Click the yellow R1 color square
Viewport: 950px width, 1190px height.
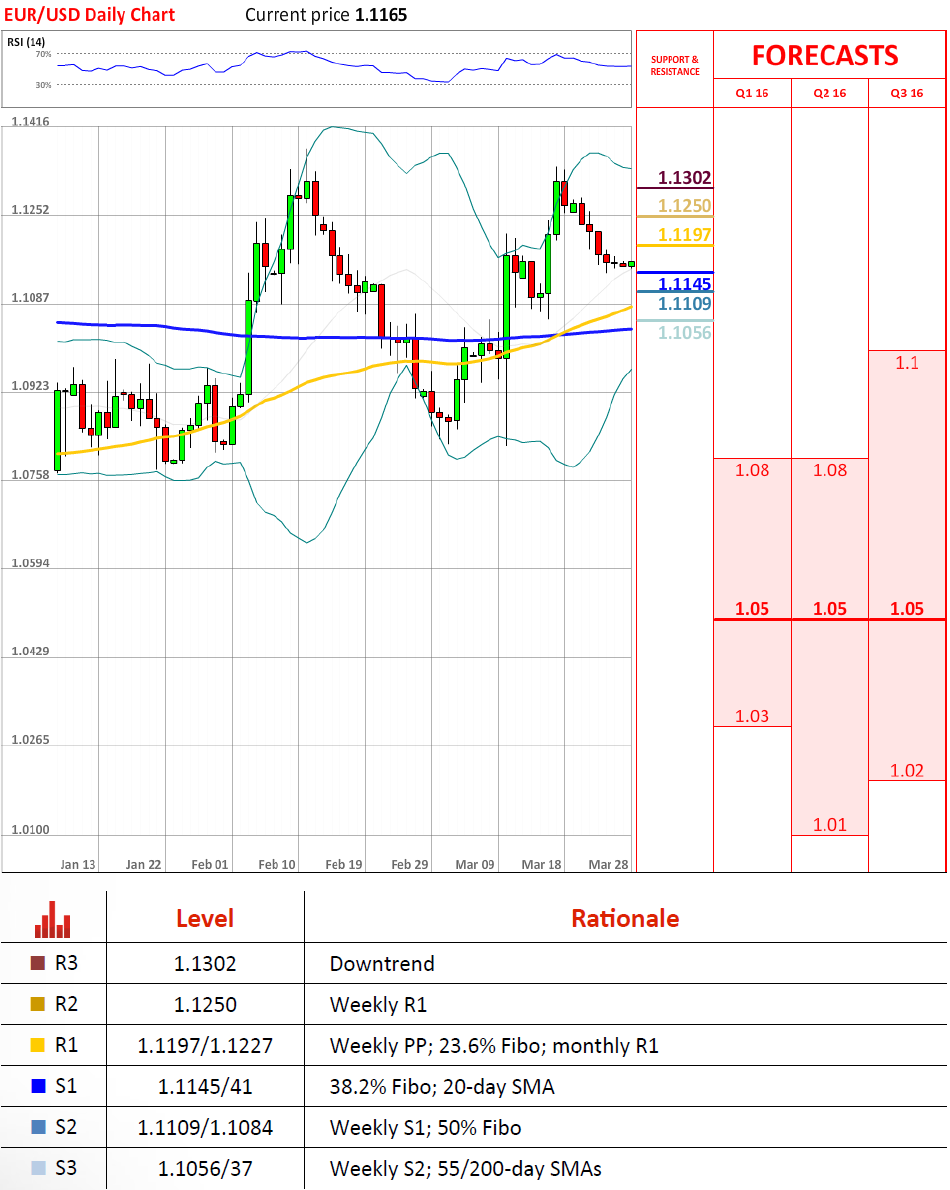38,1046
